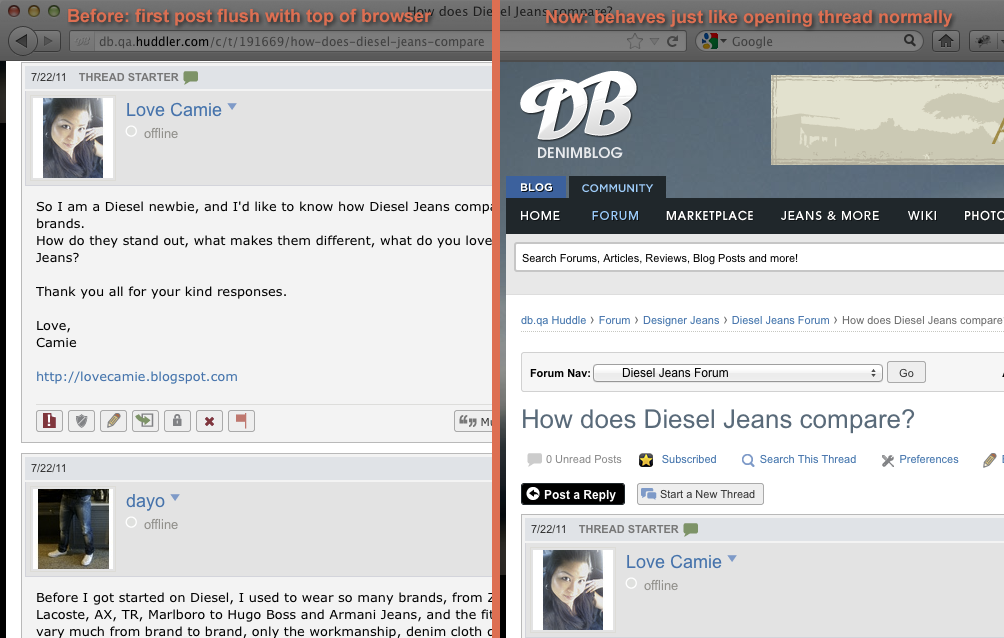
Task: Click the move post green arrow icon
Action: point(145,421)
